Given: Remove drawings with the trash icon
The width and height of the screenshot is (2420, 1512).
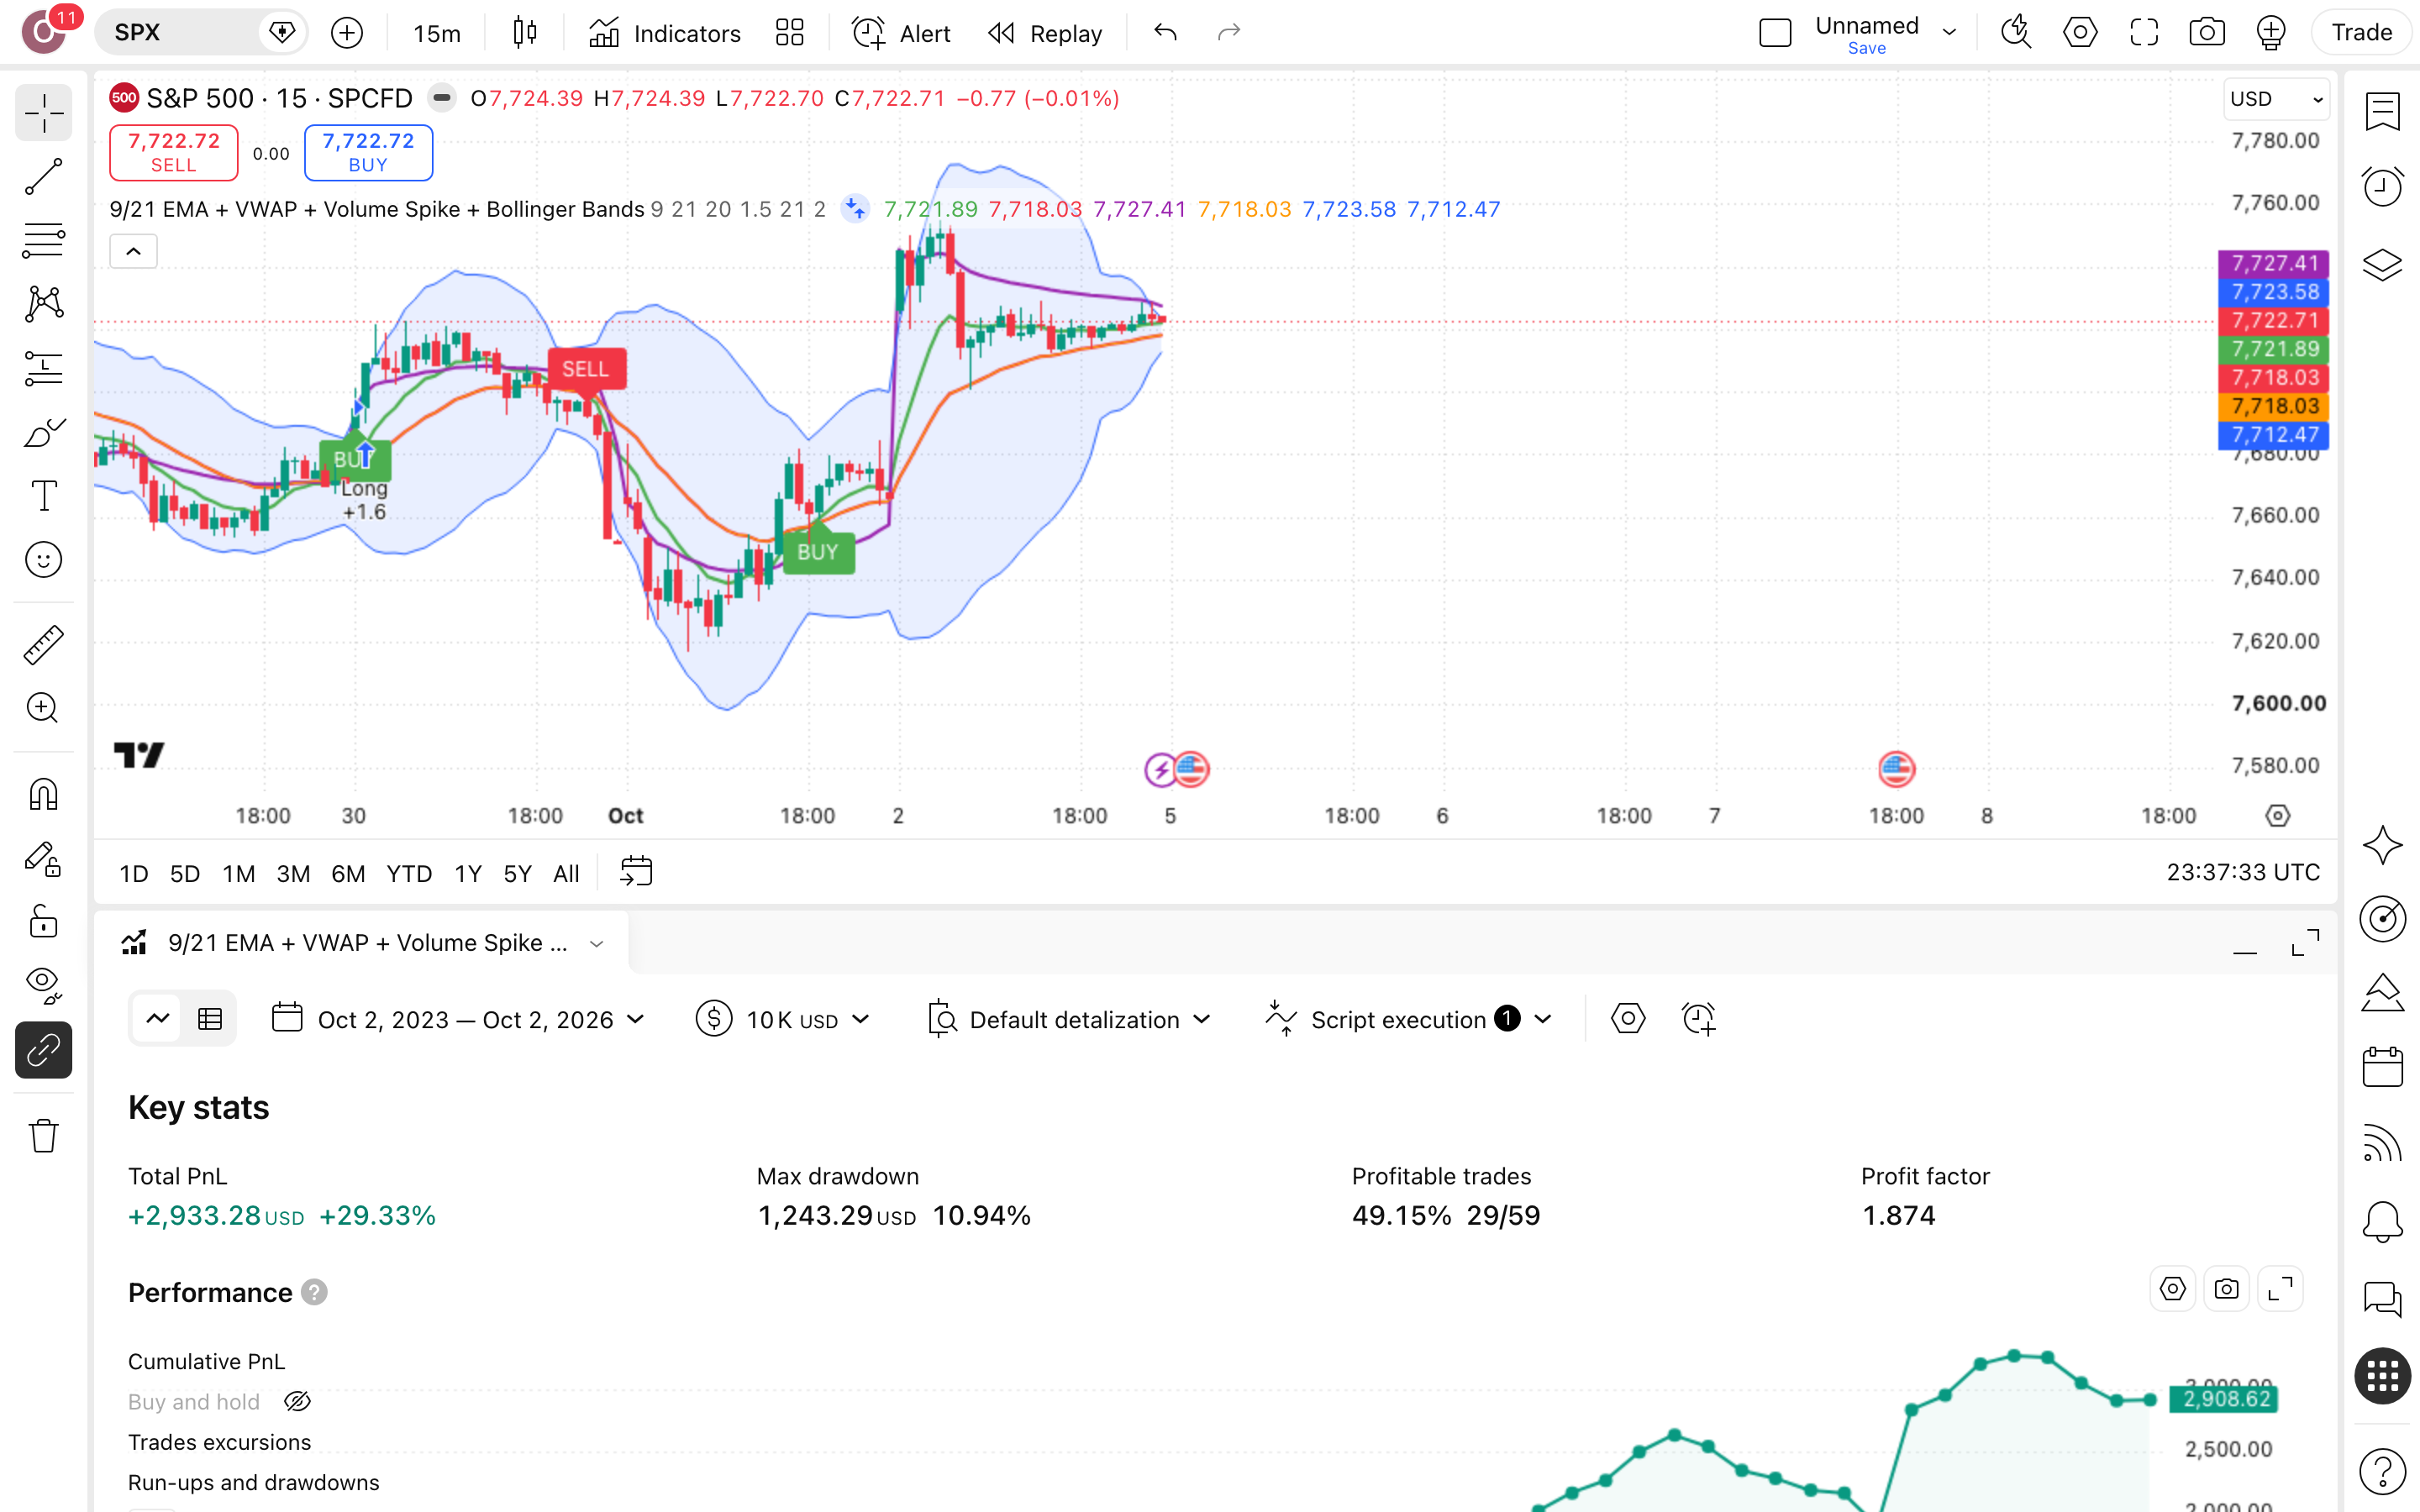Looking at the screenshot, I should tap(43, 1136).
